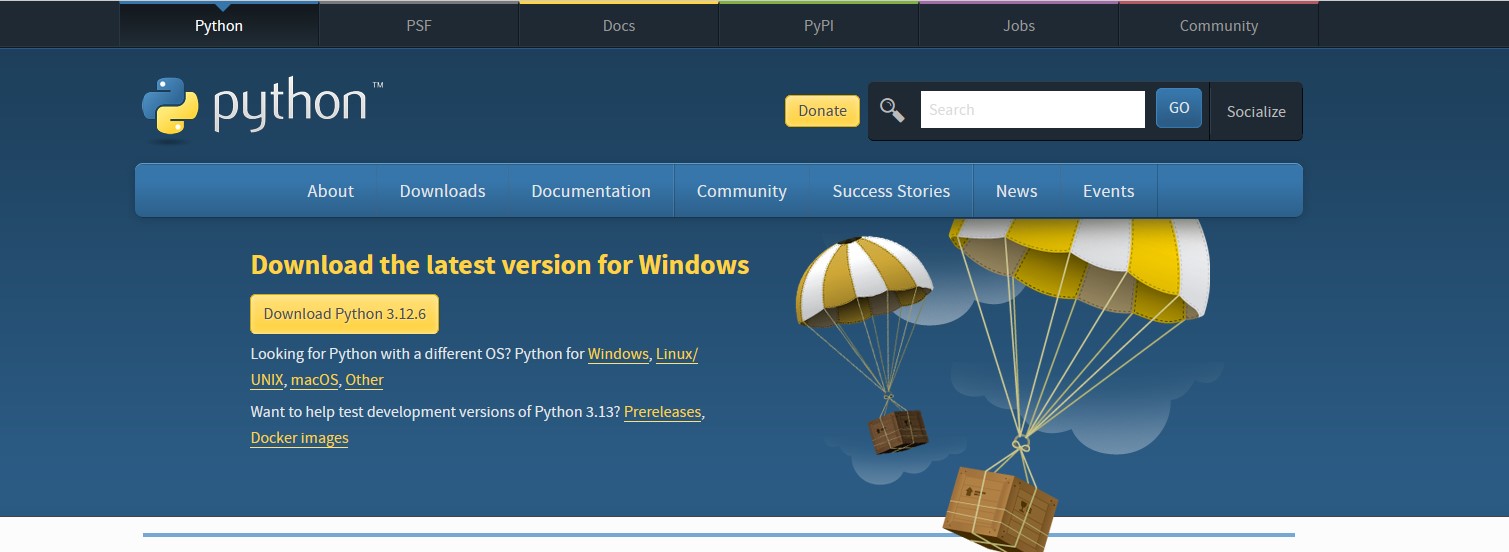
Task: Open the PyPI top tab
Action: [819, 26]
